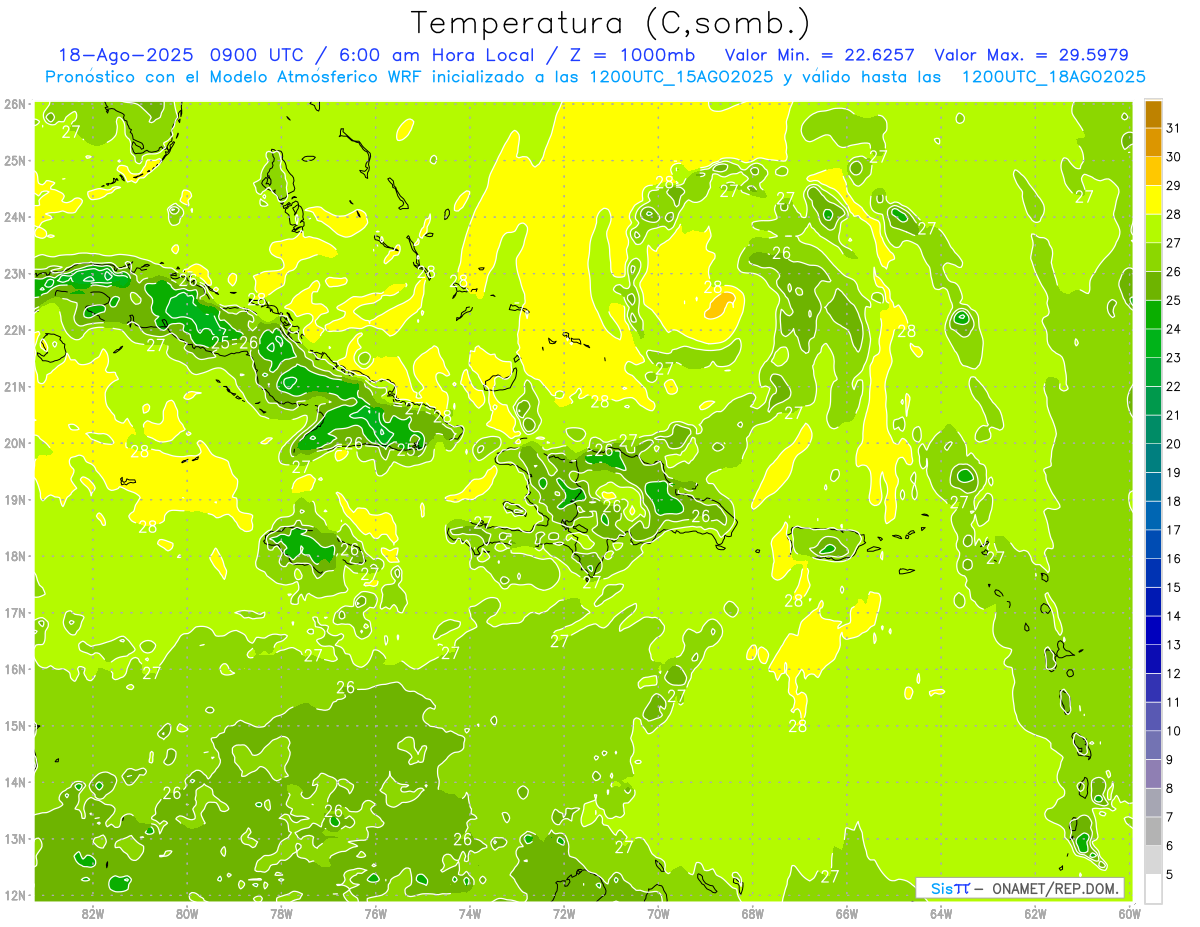Click the legend value '31'

(x=1174, y=128)
